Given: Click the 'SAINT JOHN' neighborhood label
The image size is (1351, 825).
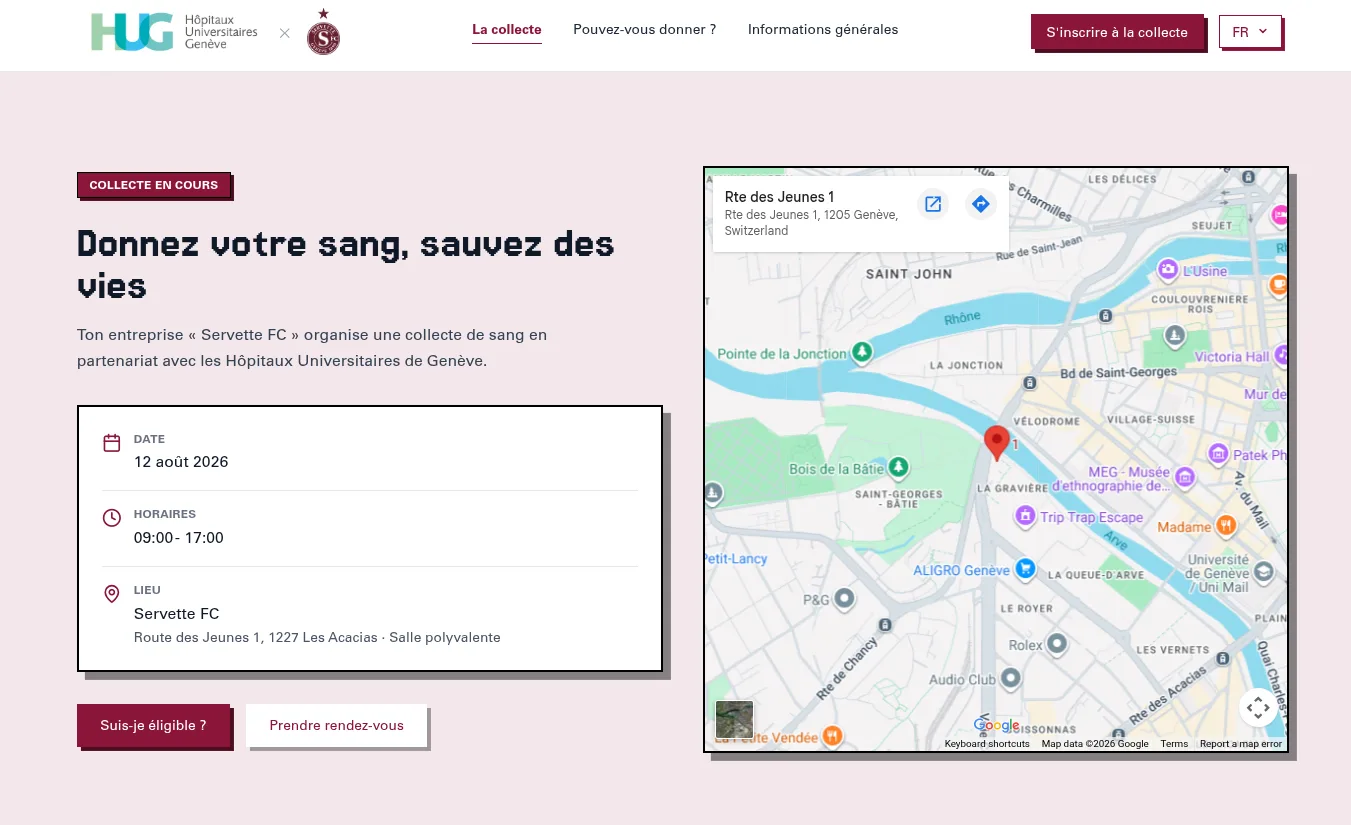Looking at the screenshot, I should (909, 274).
